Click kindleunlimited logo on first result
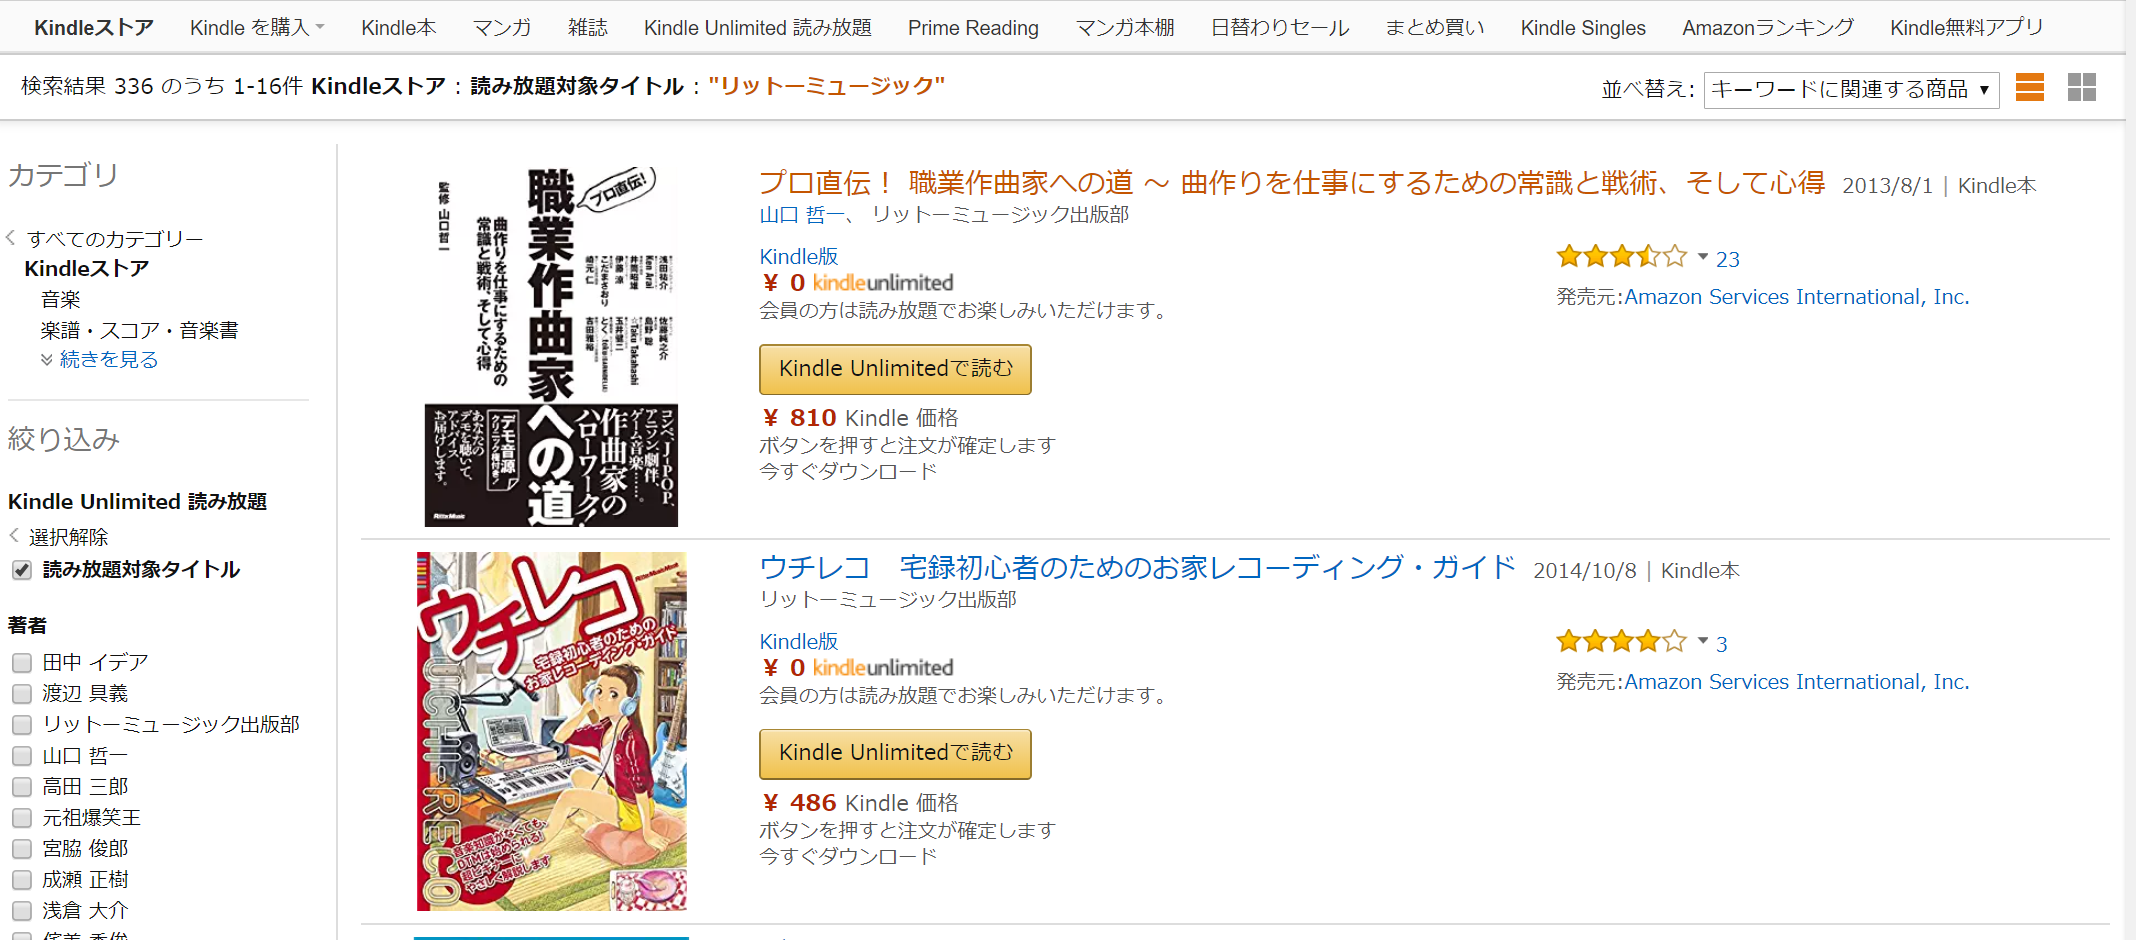This screenshot has height=940, width=2136. tap(882, 283)
